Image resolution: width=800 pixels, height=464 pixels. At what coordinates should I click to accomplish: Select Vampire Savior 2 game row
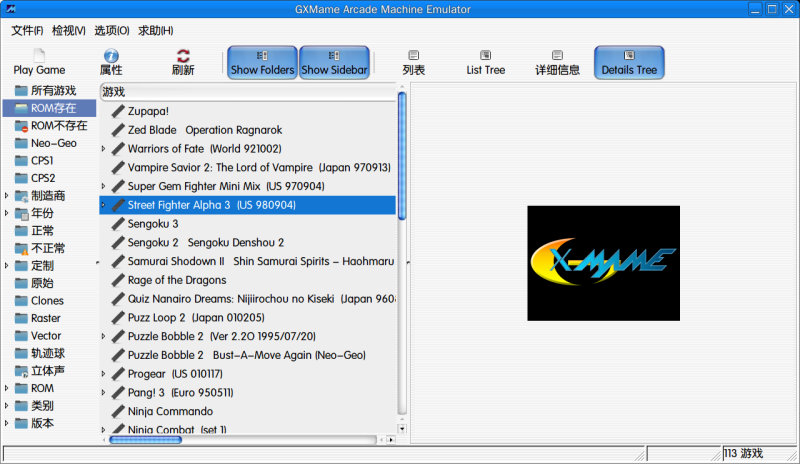[x=247, y=167]
